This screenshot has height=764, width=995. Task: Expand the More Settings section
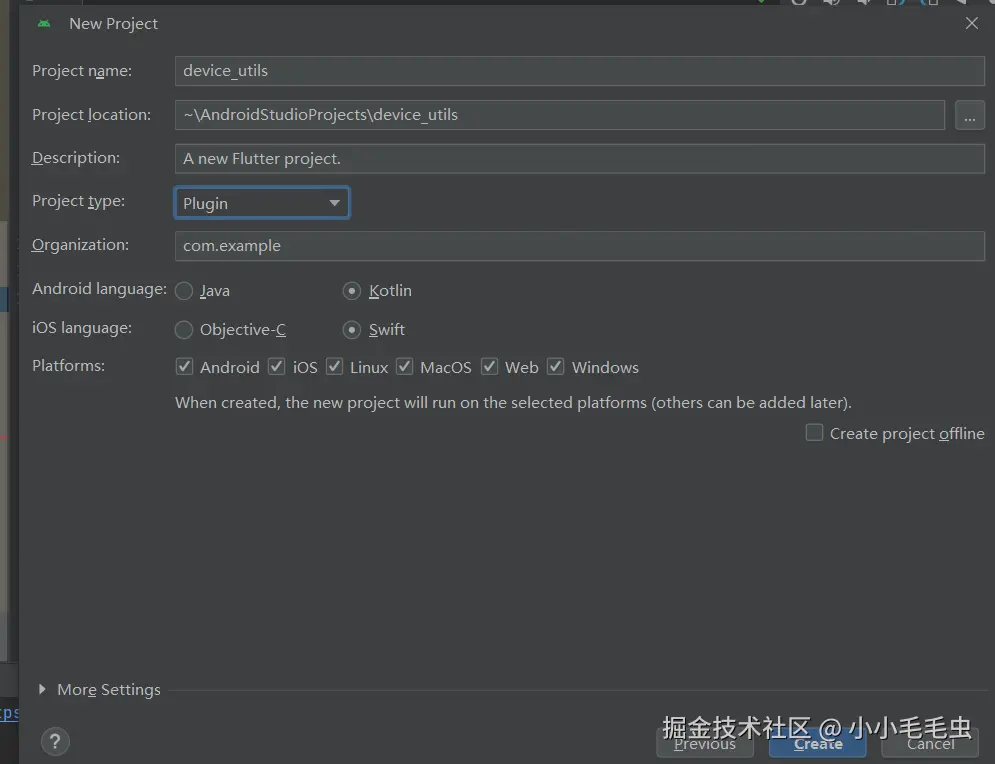click(42, 689)
